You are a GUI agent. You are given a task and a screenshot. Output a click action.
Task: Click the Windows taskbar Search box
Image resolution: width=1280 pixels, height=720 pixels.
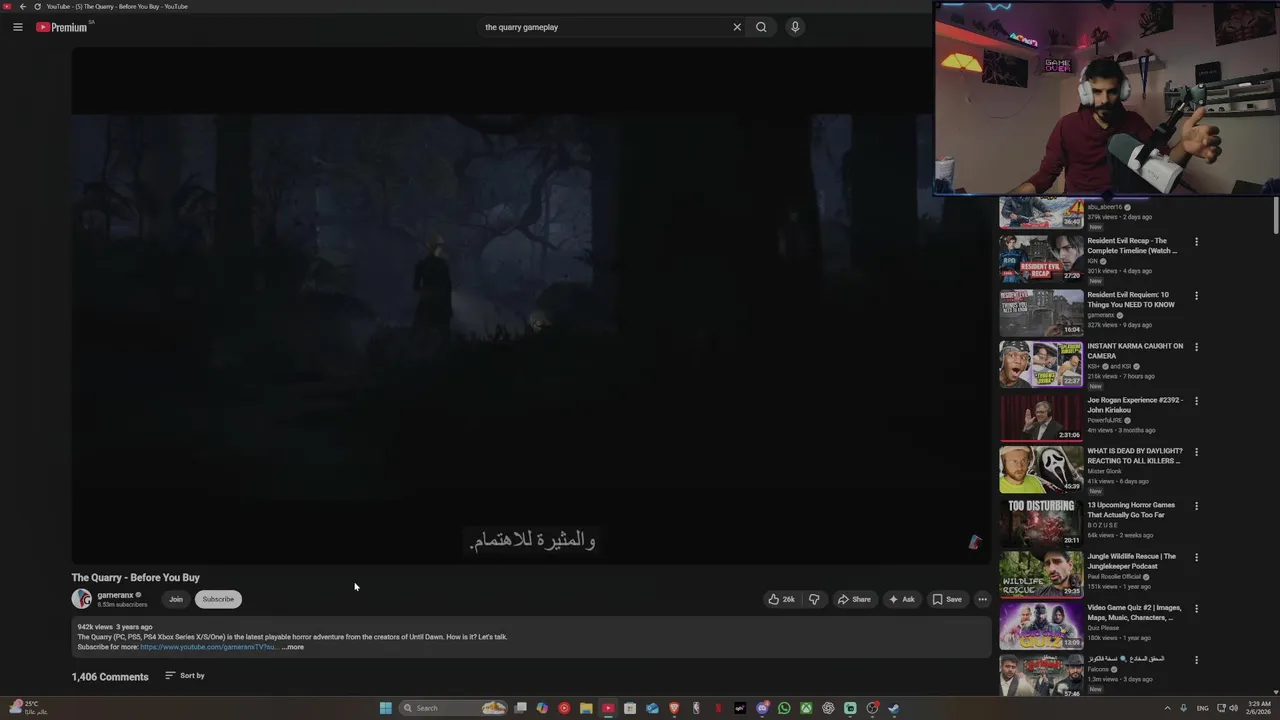coord(454,708)
